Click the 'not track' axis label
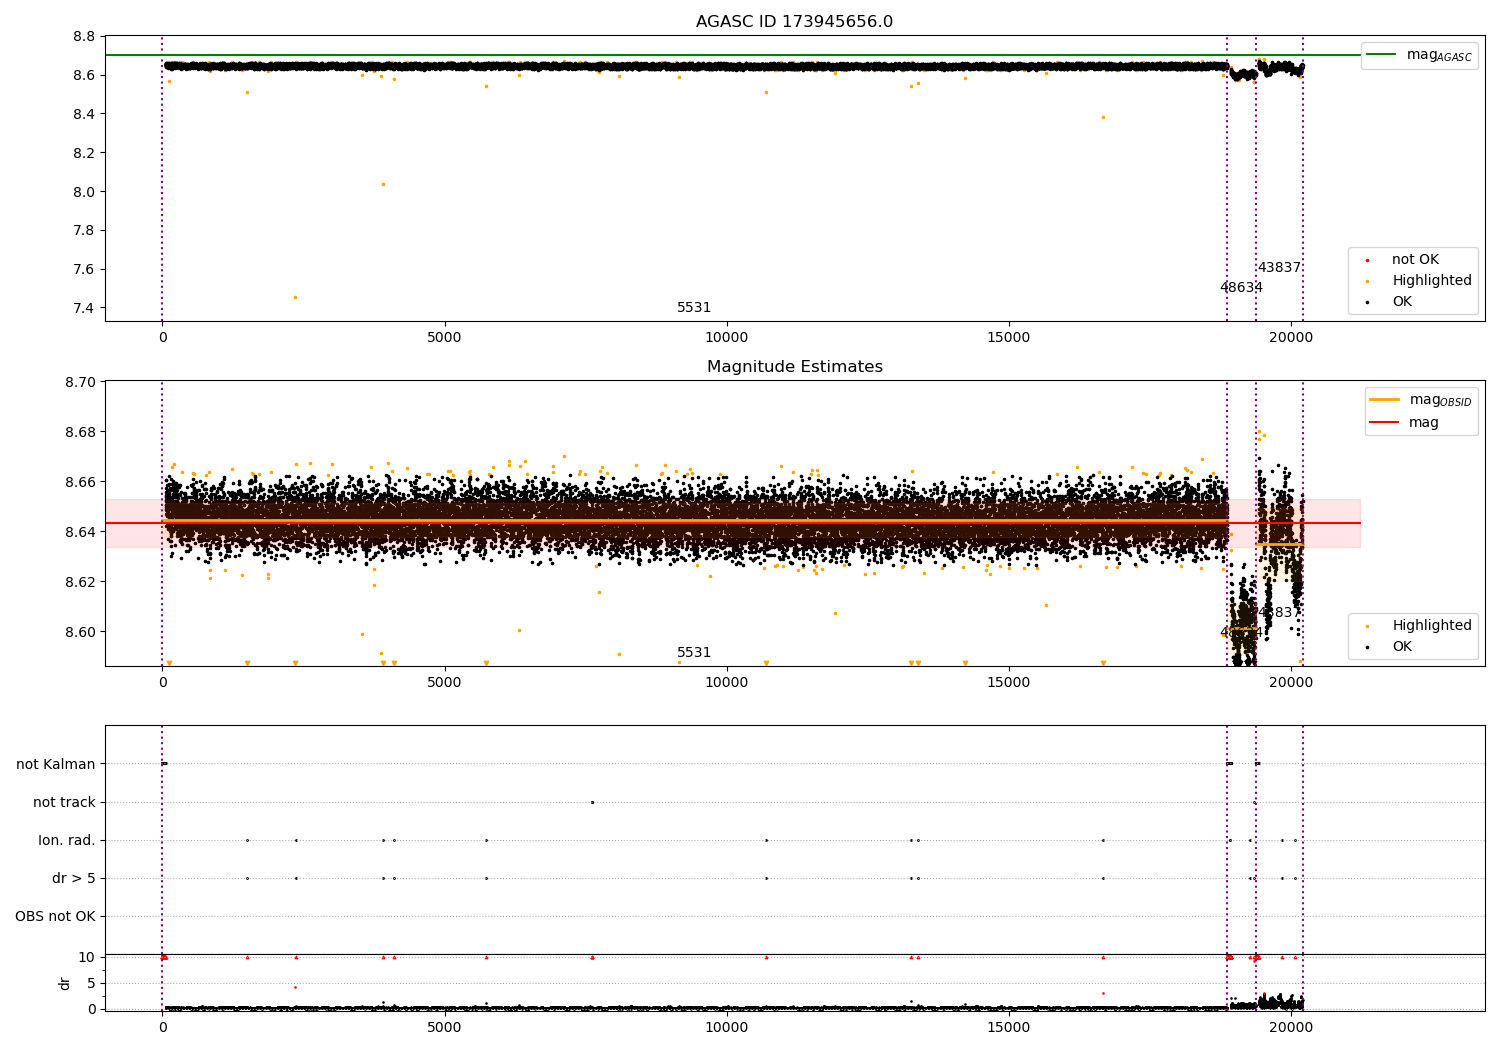 pyautogui.click(x=64, y=802)
